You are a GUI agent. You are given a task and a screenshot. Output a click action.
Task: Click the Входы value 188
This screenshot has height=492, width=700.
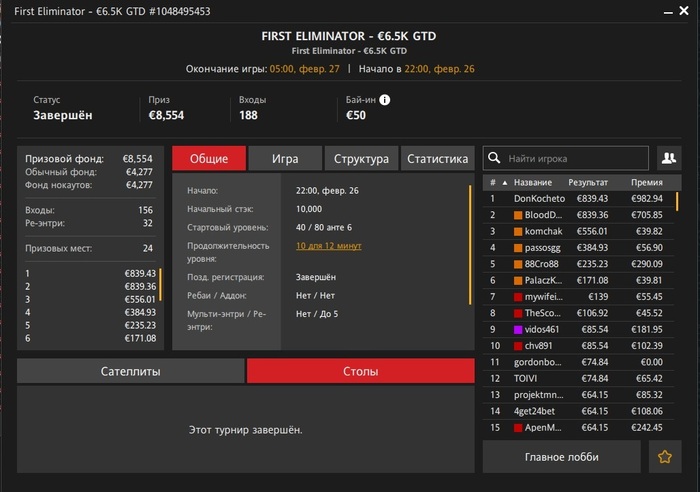tap(248, 115)
